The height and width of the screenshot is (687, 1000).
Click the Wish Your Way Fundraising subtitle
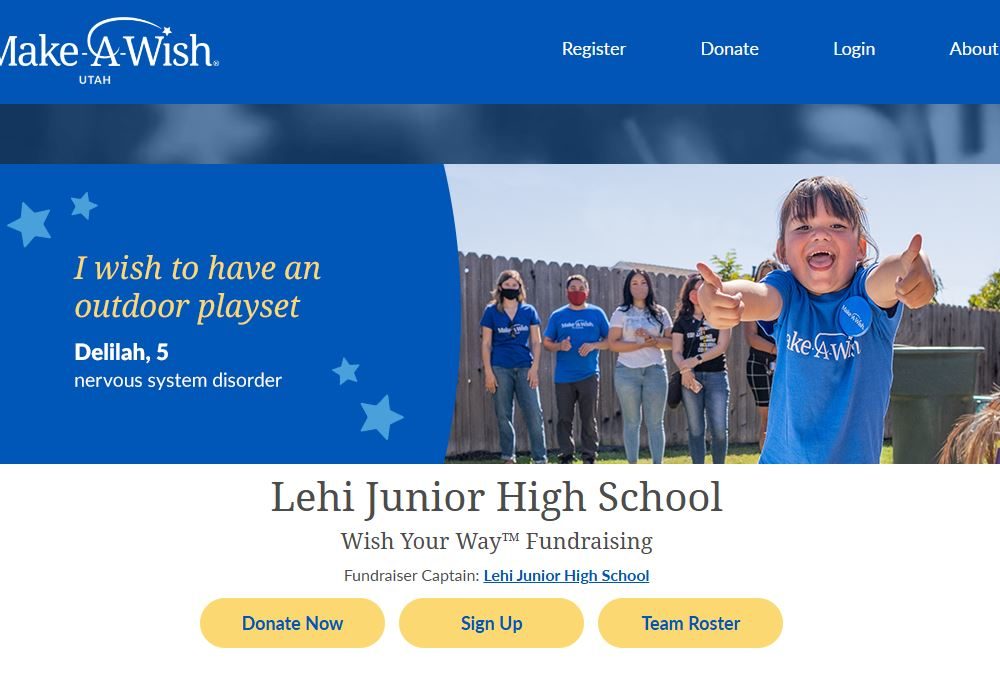click(x=497, y=541)
